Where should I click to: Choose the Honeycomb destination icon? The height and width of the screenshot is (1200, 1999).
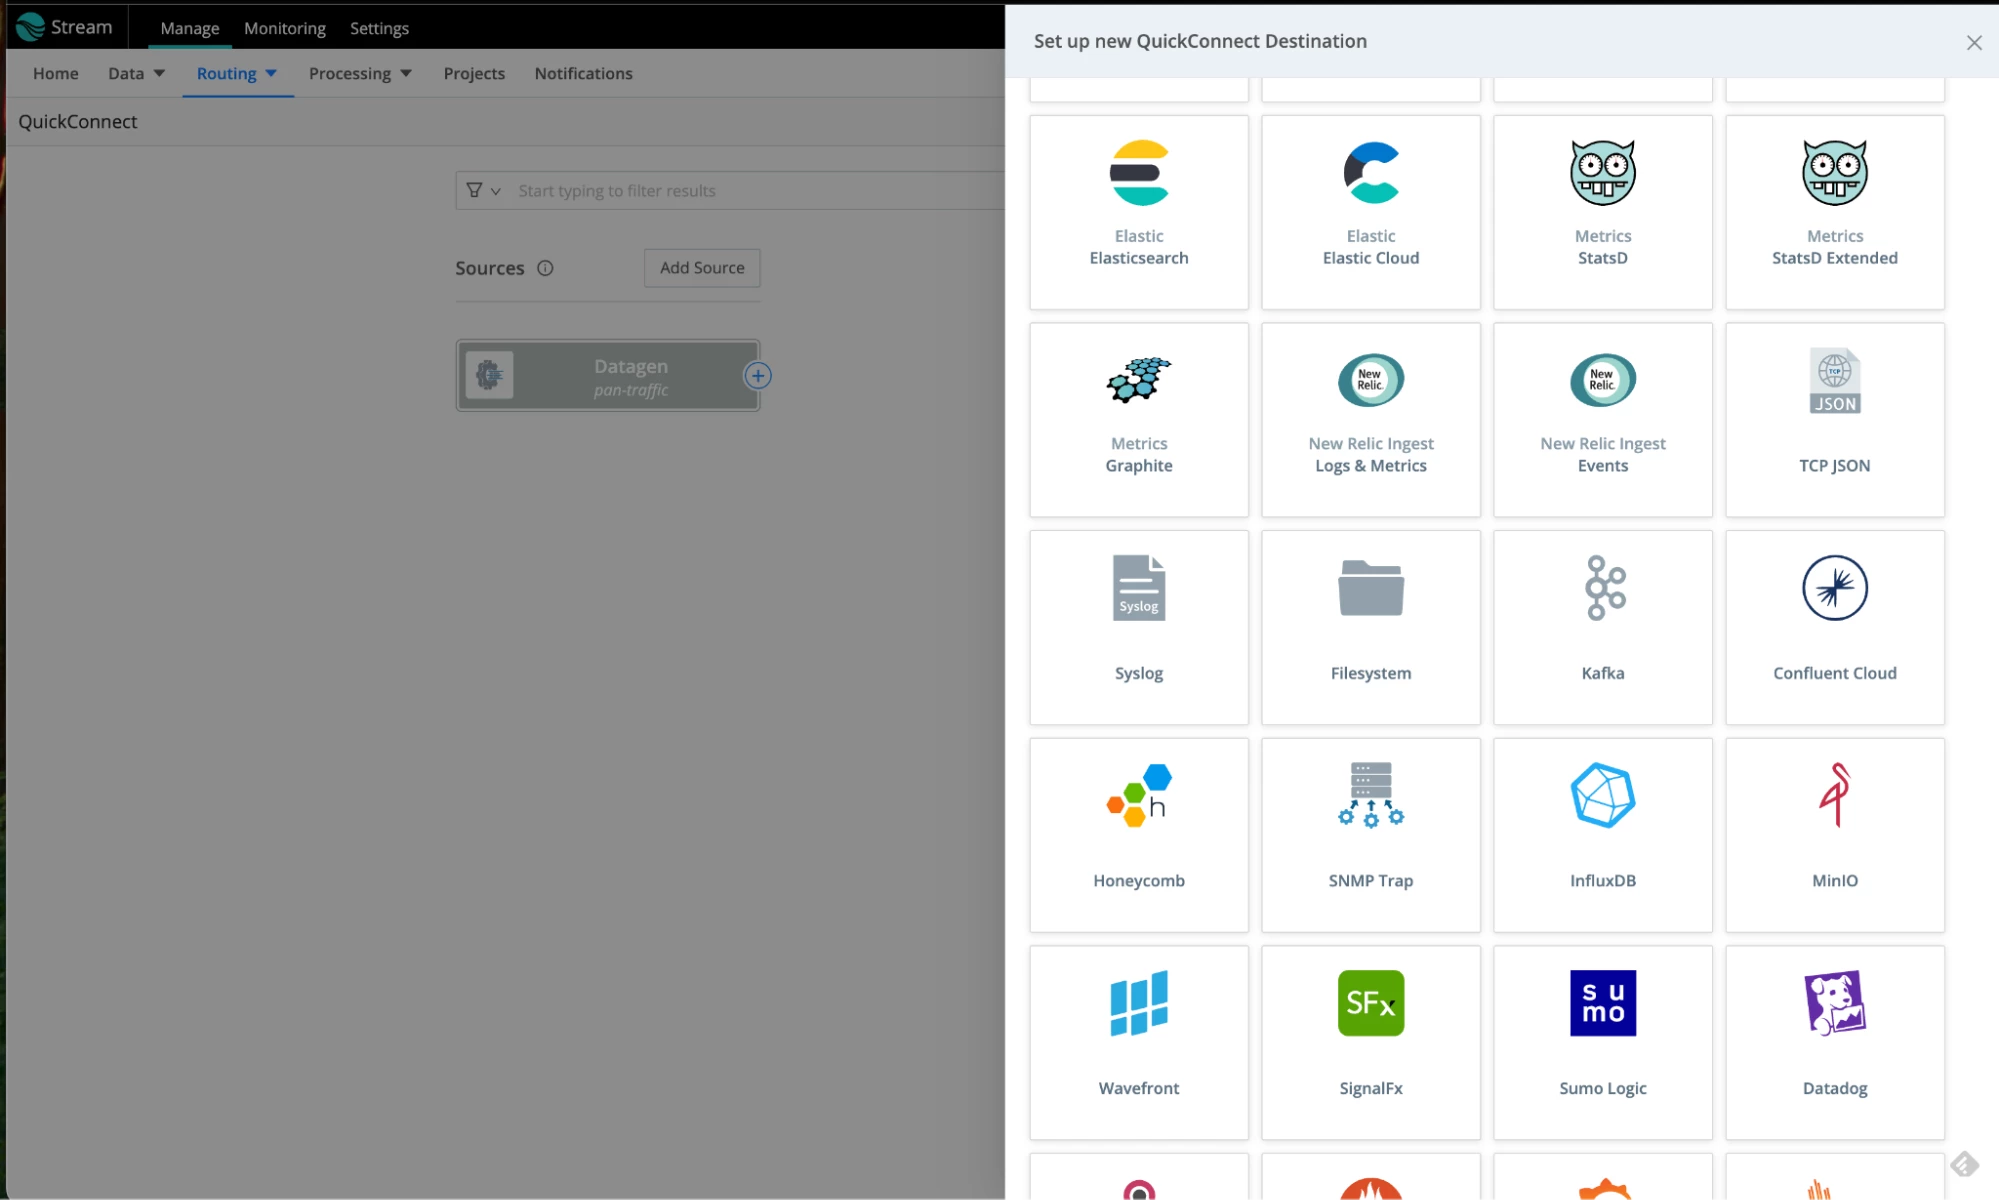tap(1139, 795)
